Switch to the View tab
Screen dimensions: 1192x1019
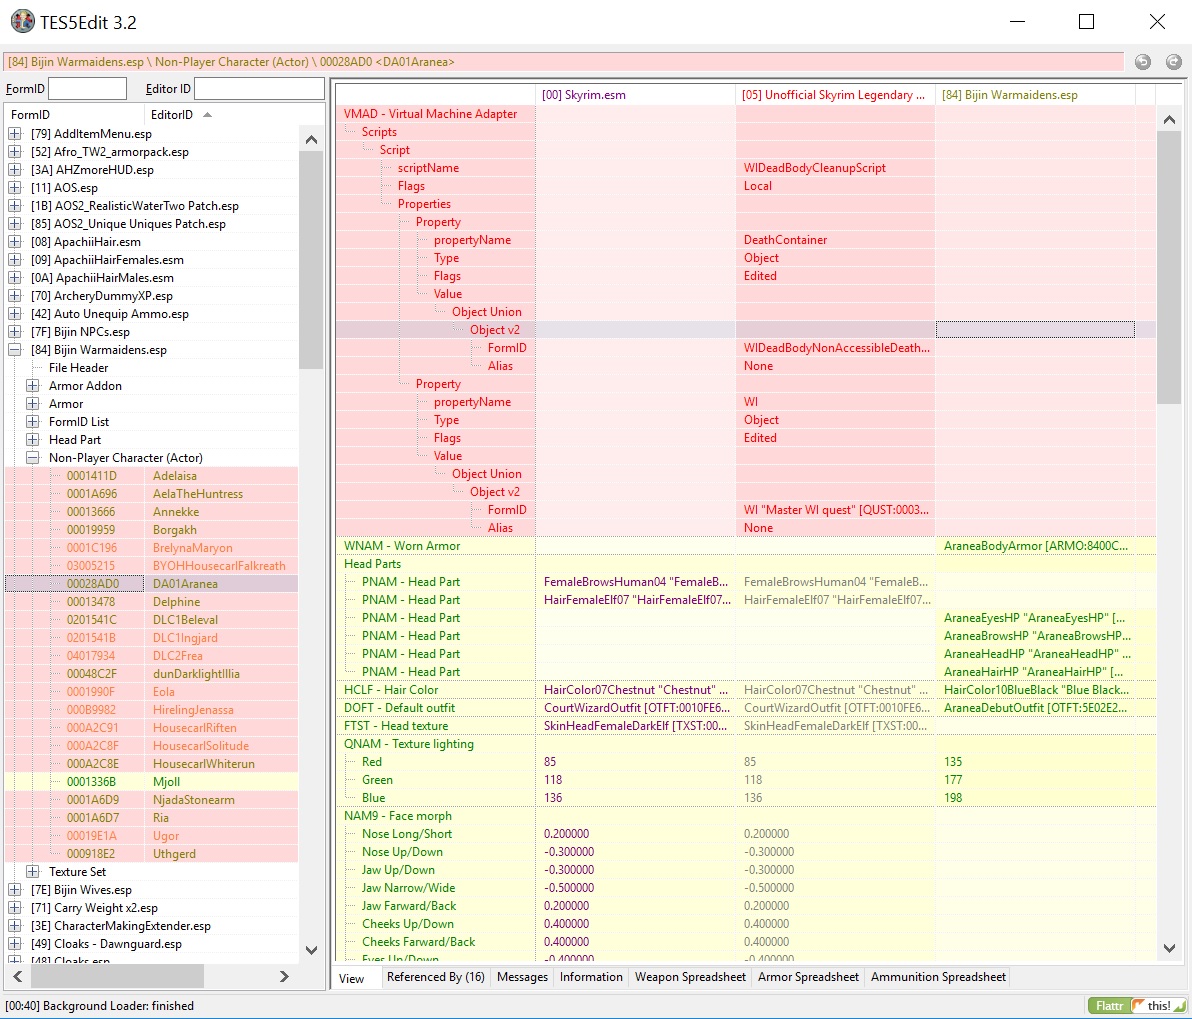[x=352, y=978]
